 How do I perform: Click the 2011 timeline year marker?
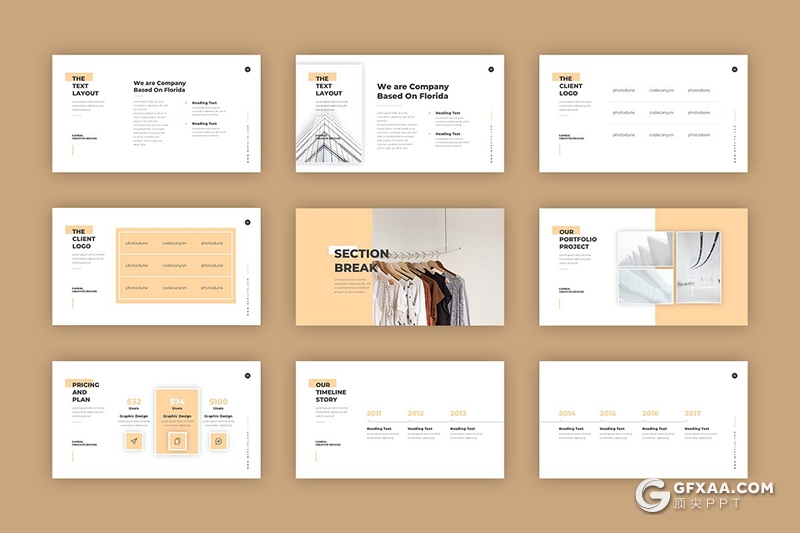click(x=374, y=413)
